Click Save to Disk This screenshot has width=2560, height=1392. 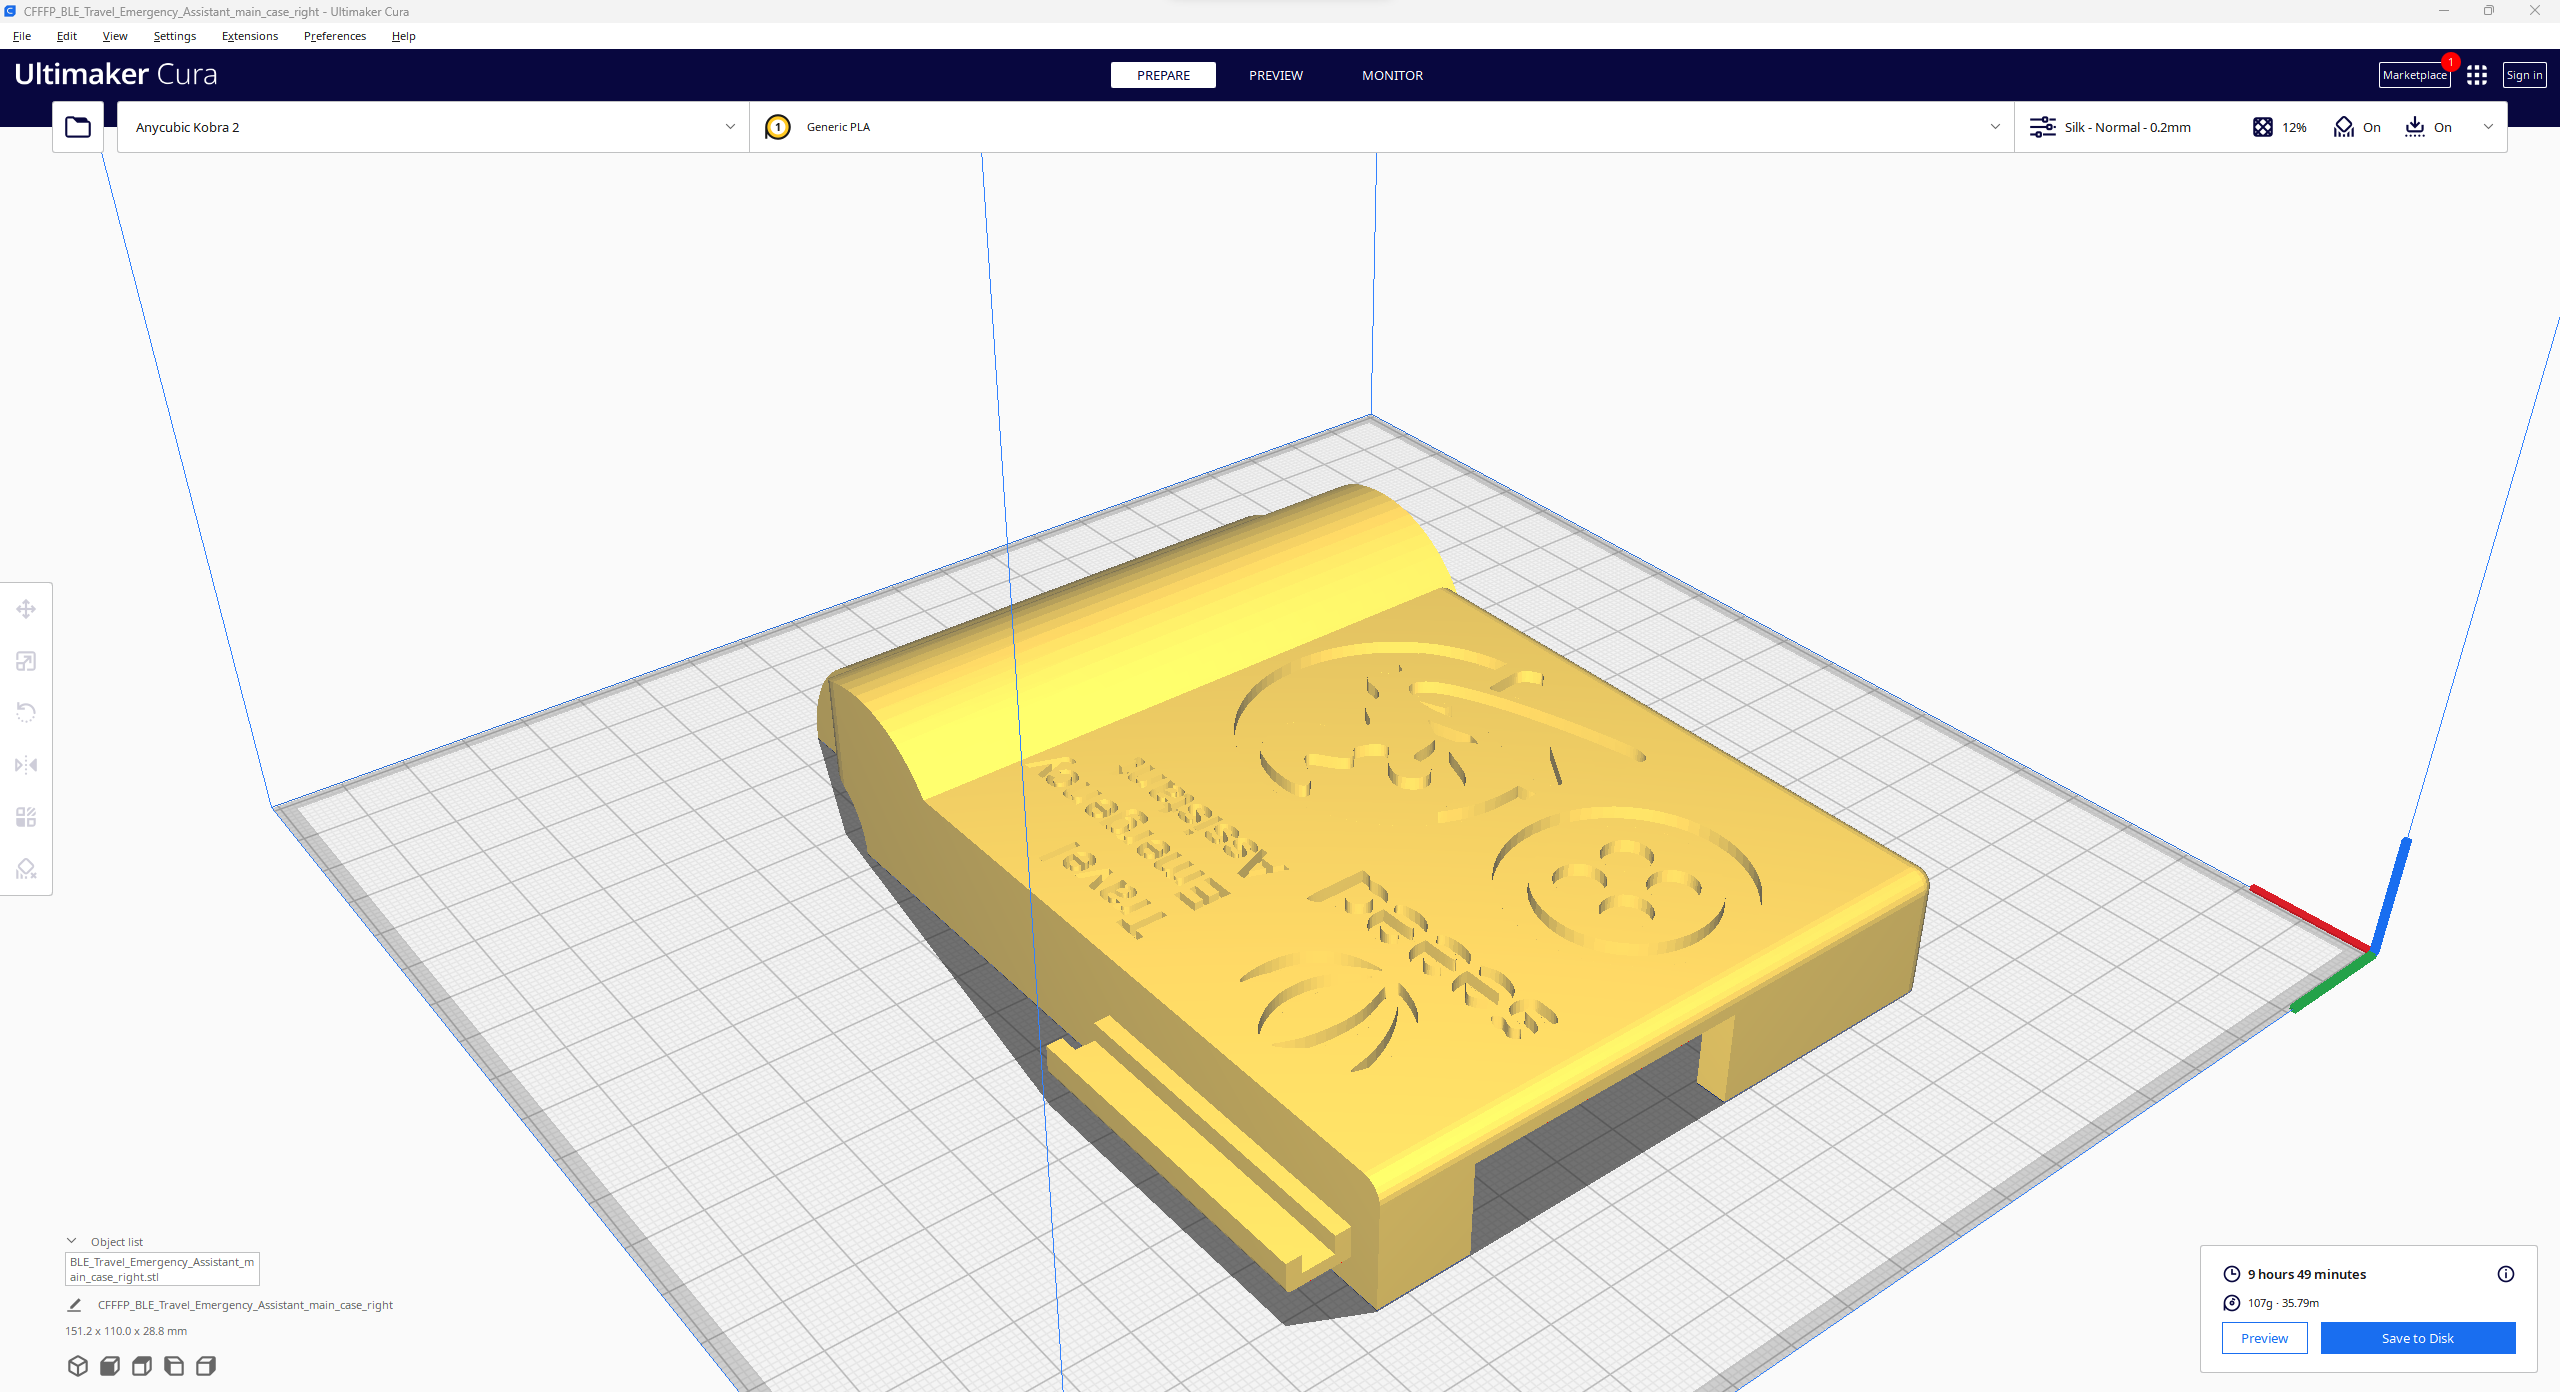click(x=2418, y=1338)
